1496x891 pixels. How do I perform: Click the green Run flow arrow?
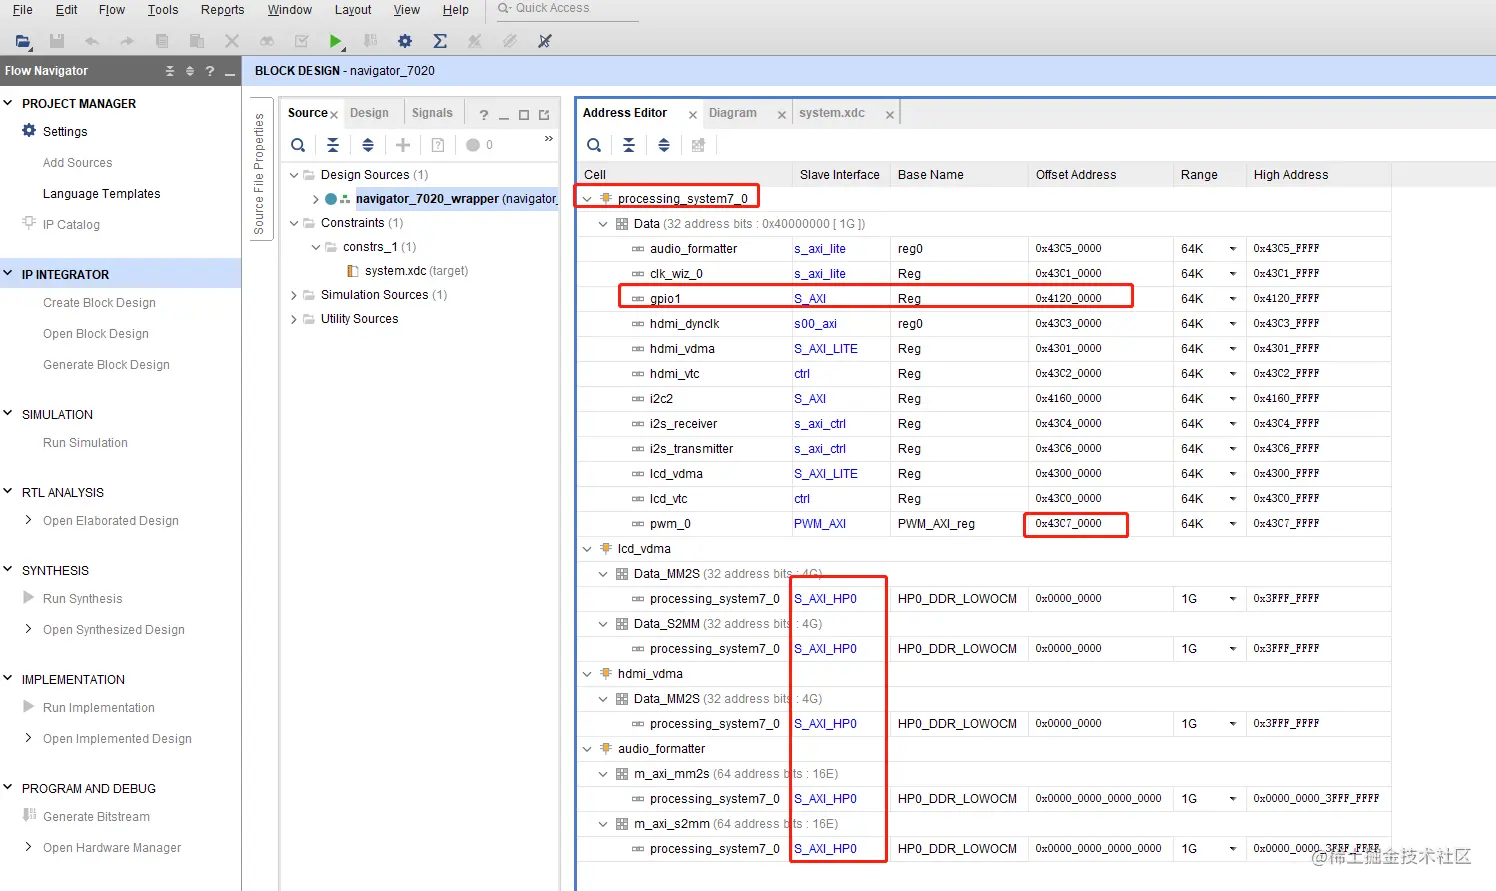(x=335, y=41)
